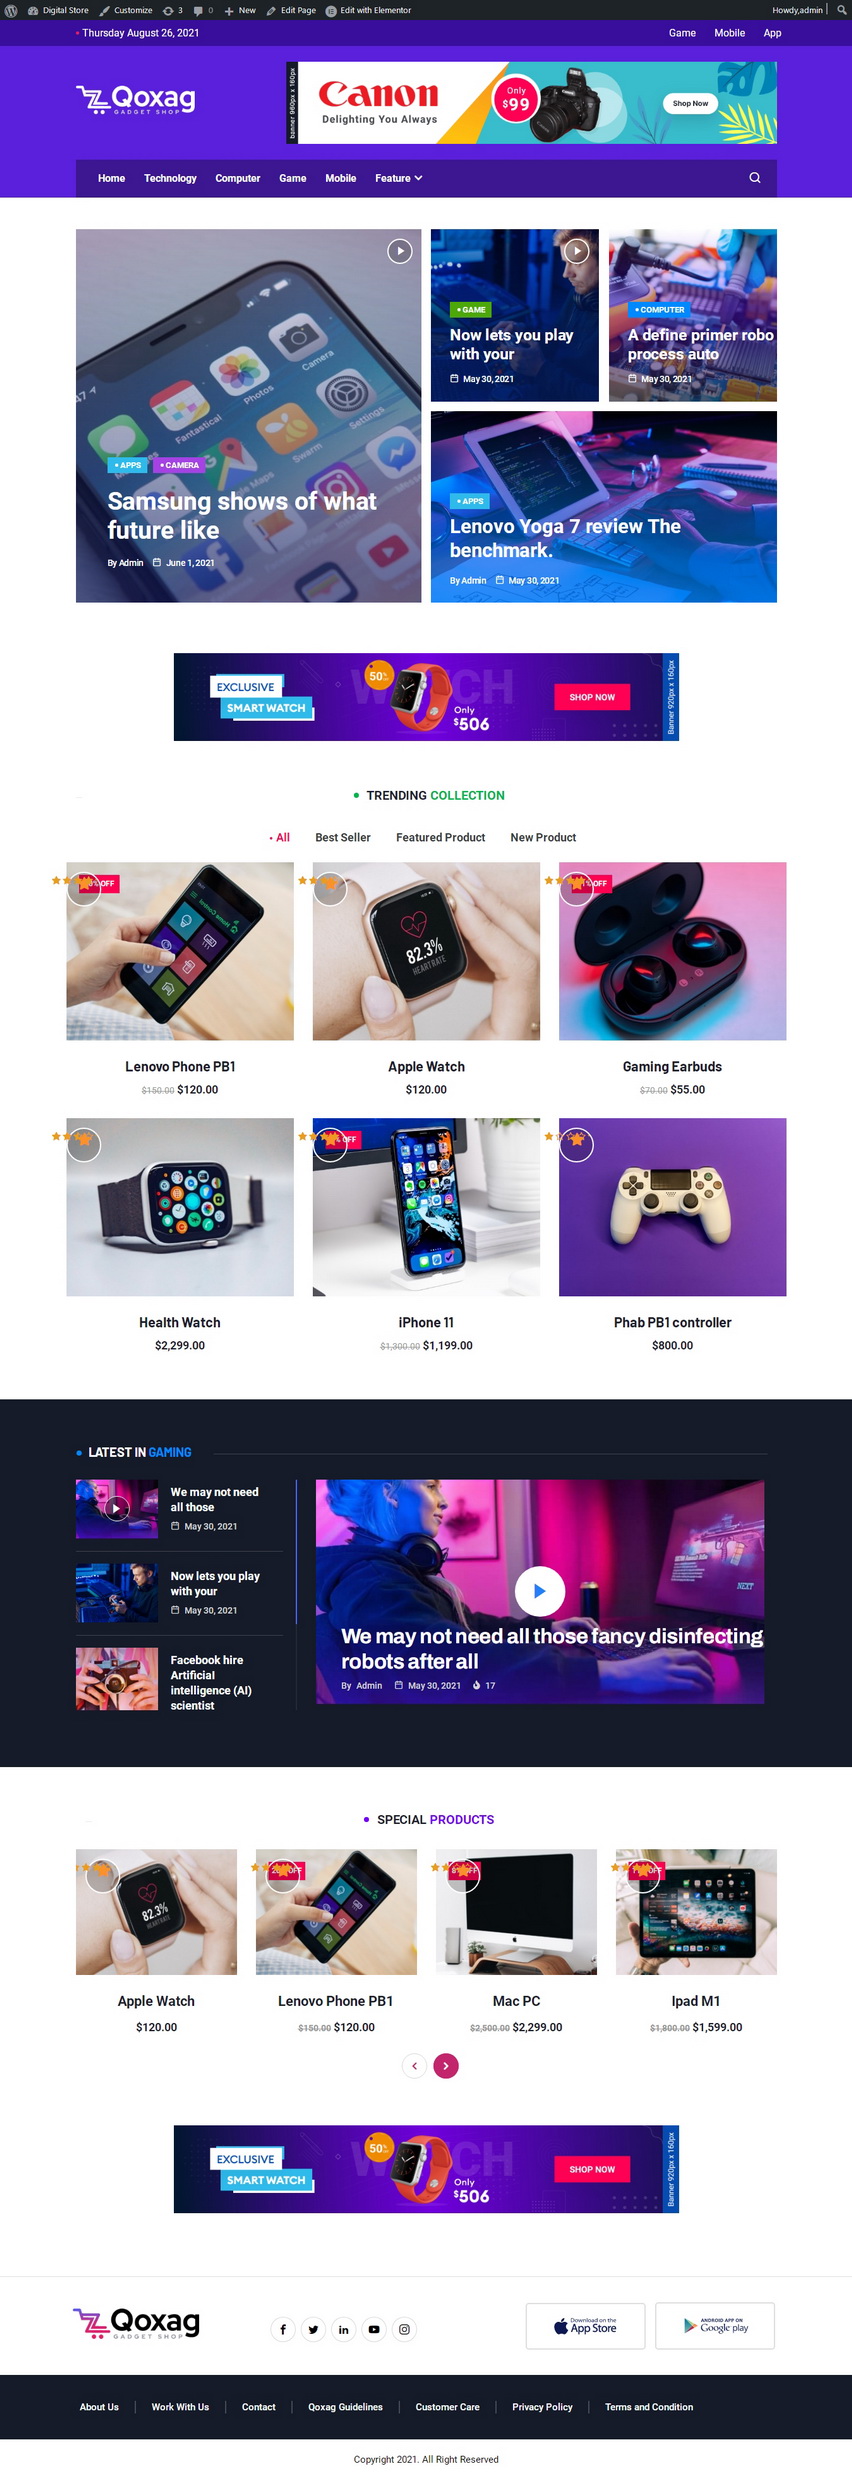Go to the next special products slide
This screenshot has height=2480, width=852.
tap(446, 2065)
